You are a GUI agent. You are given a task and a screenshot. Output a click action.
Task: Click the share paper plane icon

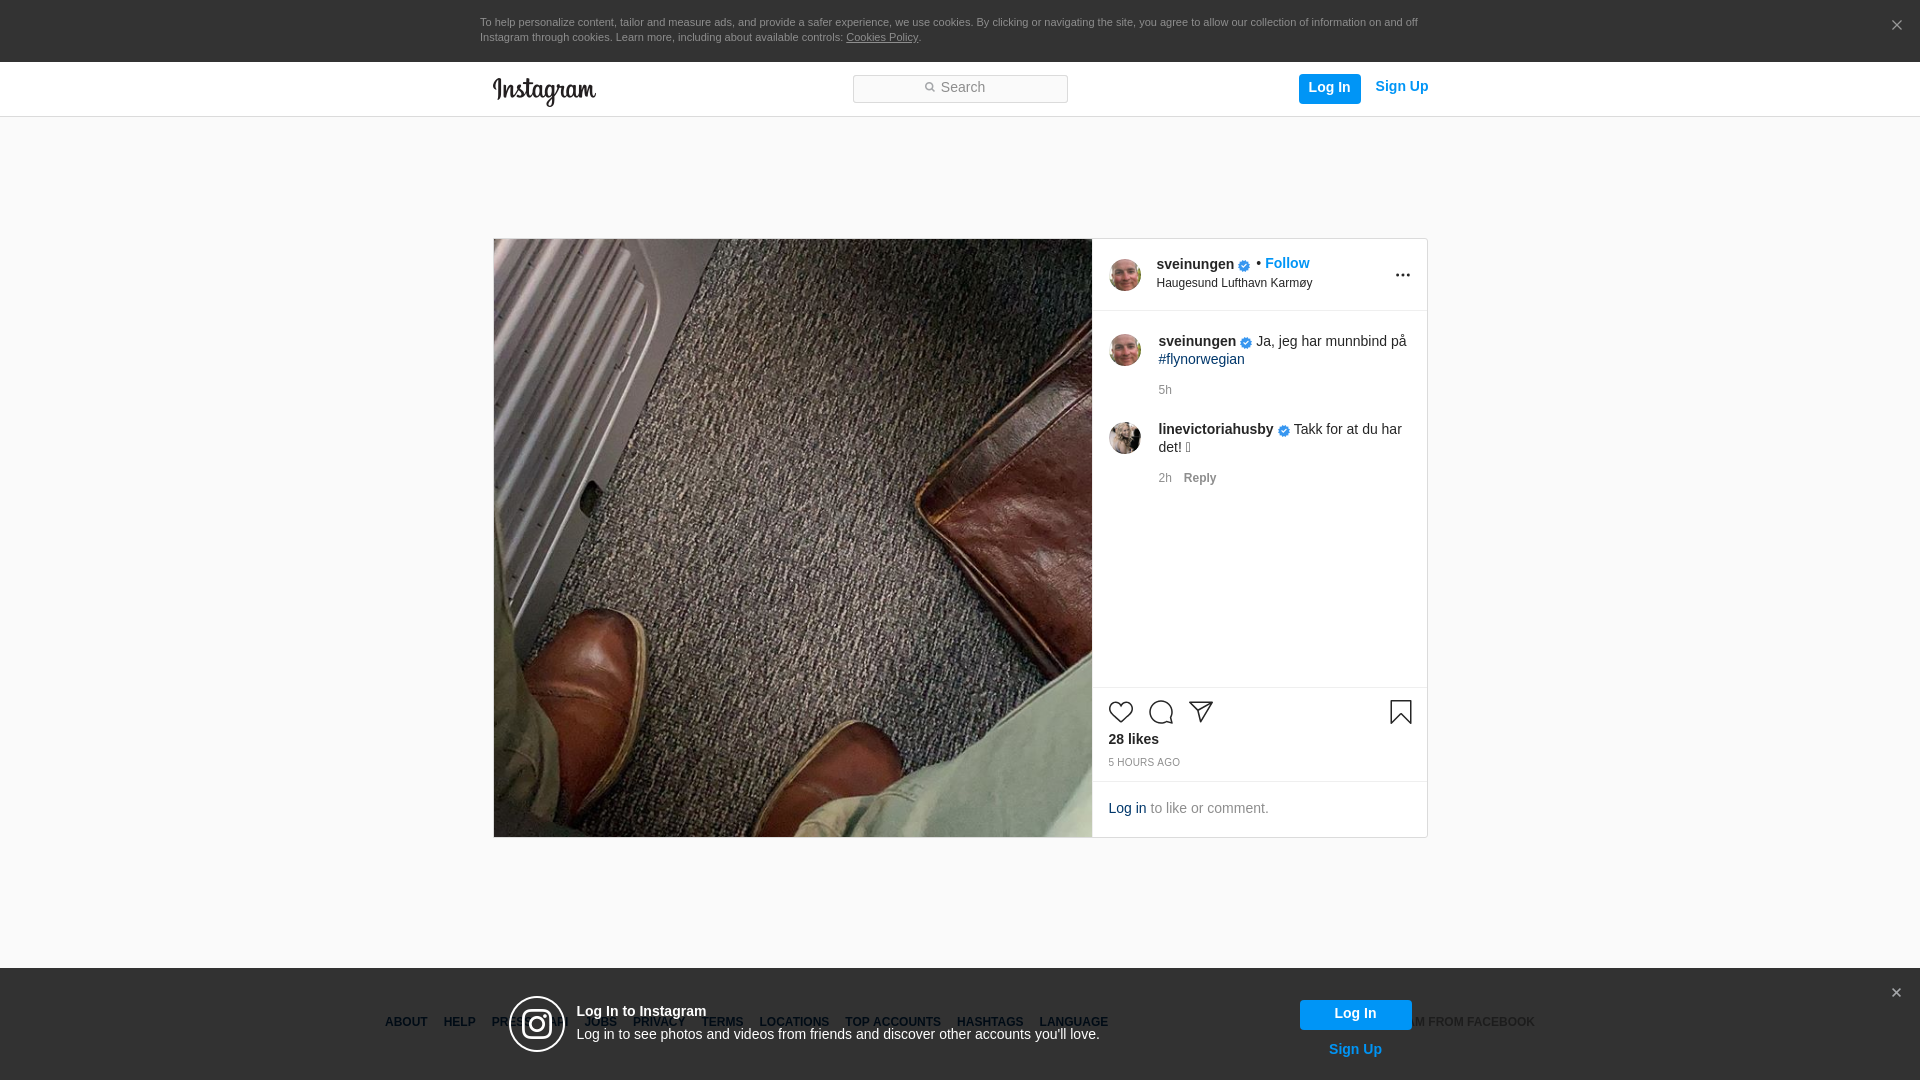point(1200,712)
